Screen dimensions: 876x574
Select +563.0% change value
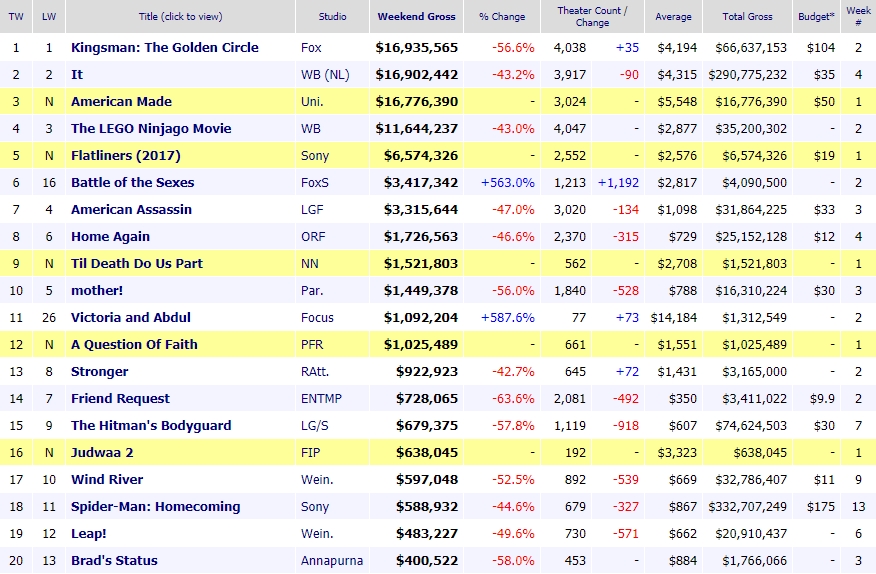coord(508,183)
